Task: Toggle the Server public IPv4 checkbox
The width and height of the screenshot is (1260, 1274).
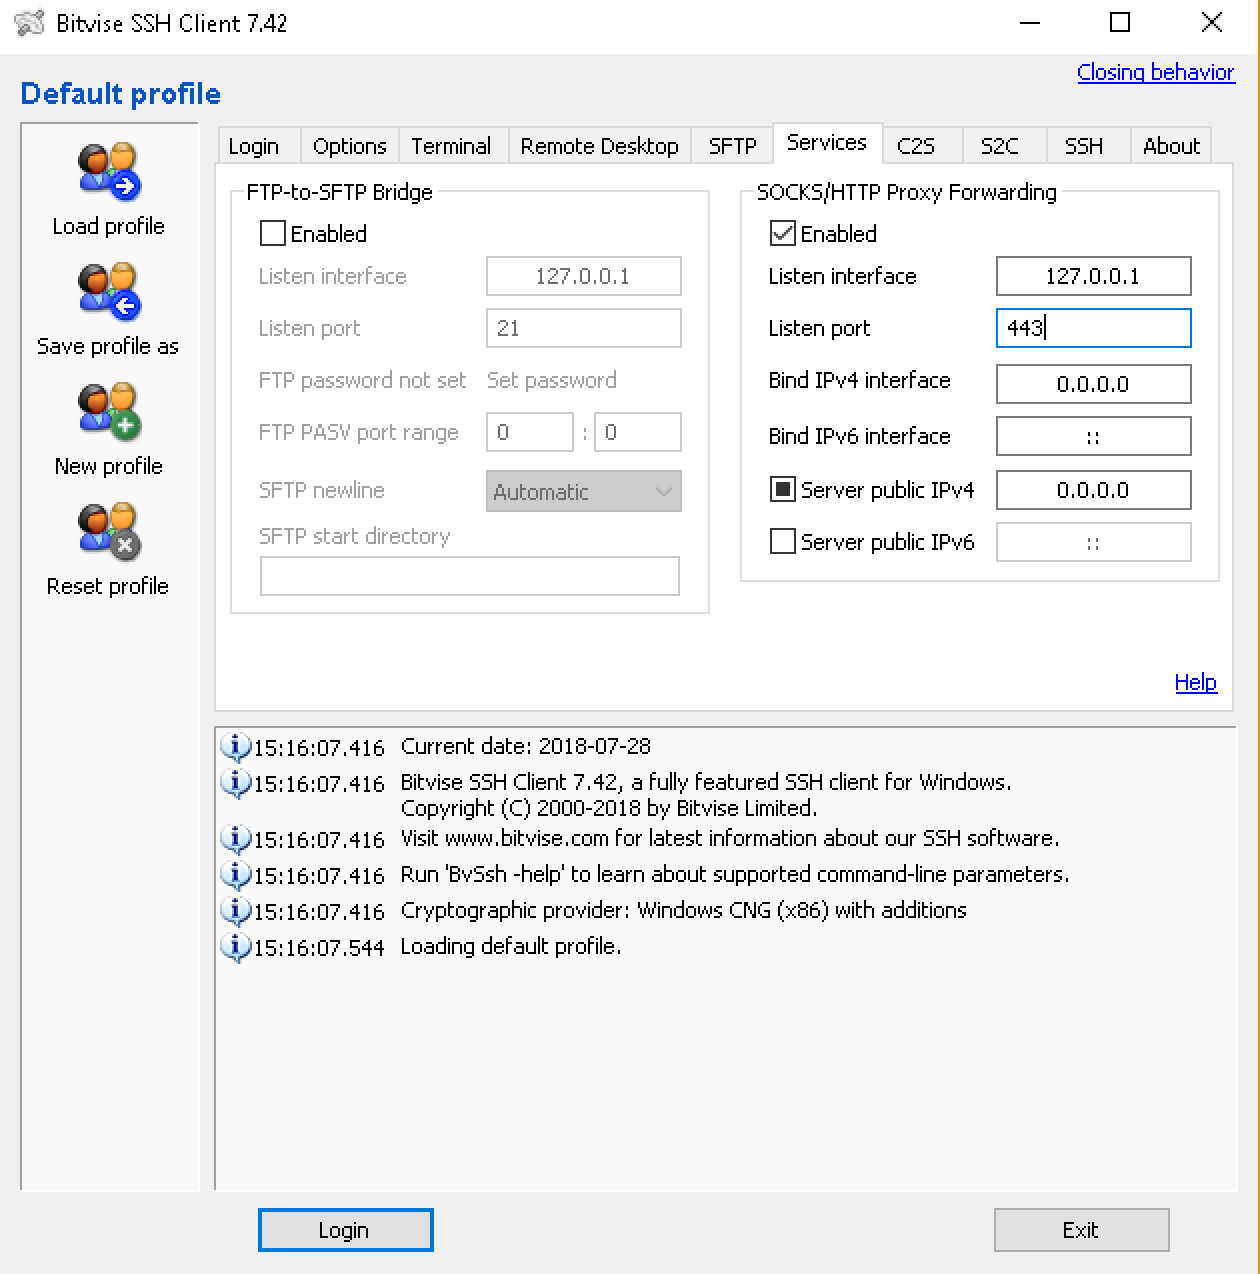Action: [782, 490]
